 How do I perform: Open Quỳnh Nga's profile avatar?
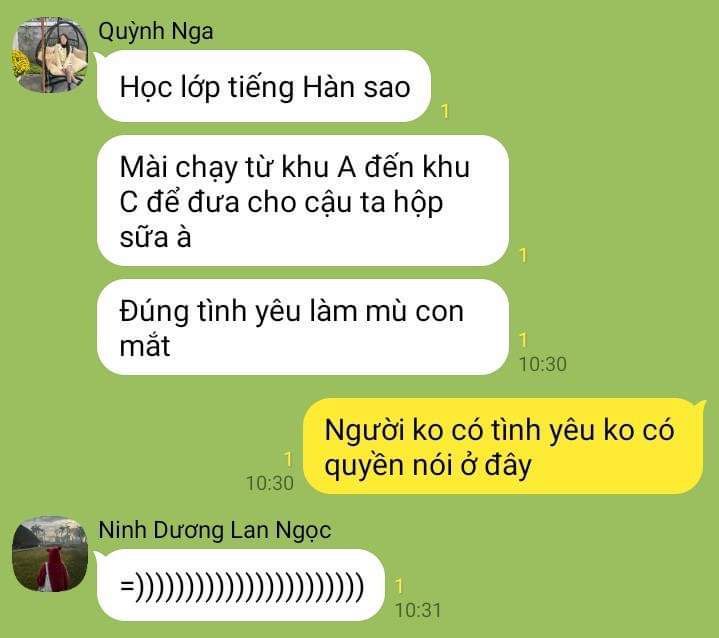pos(50,55)
